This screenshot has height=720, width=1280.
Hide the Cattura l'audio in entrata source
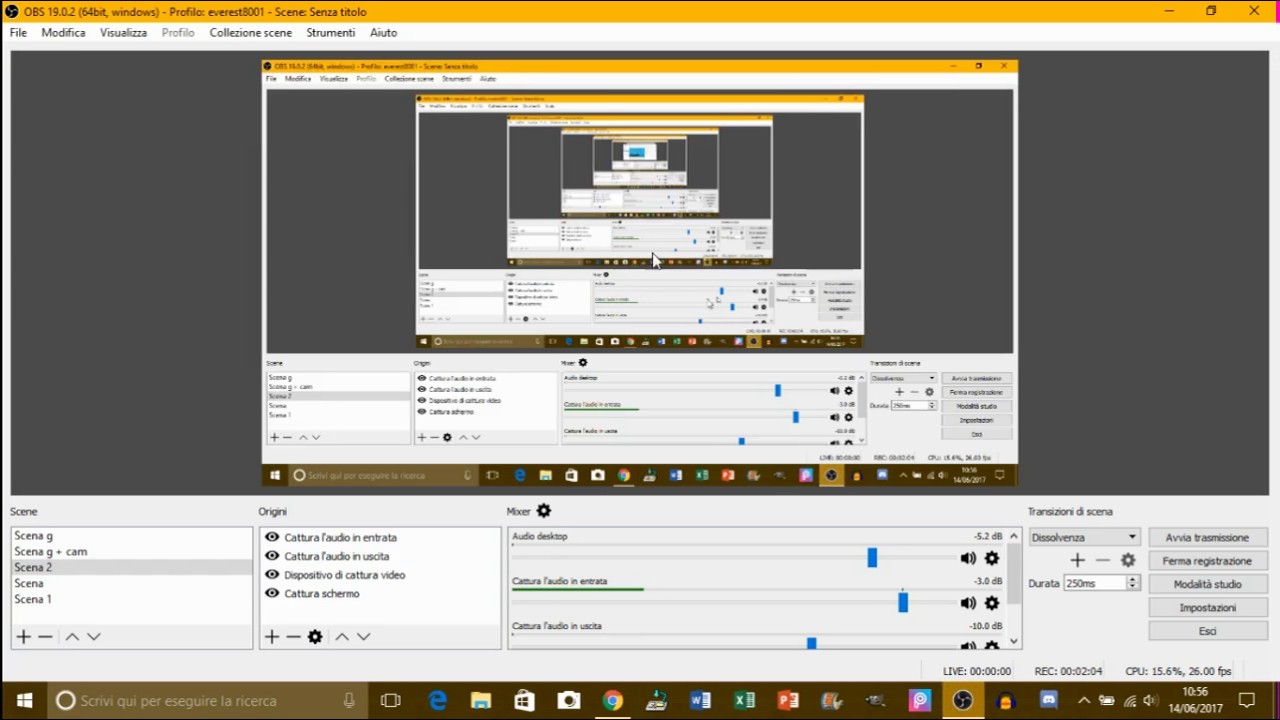[272, 537]
